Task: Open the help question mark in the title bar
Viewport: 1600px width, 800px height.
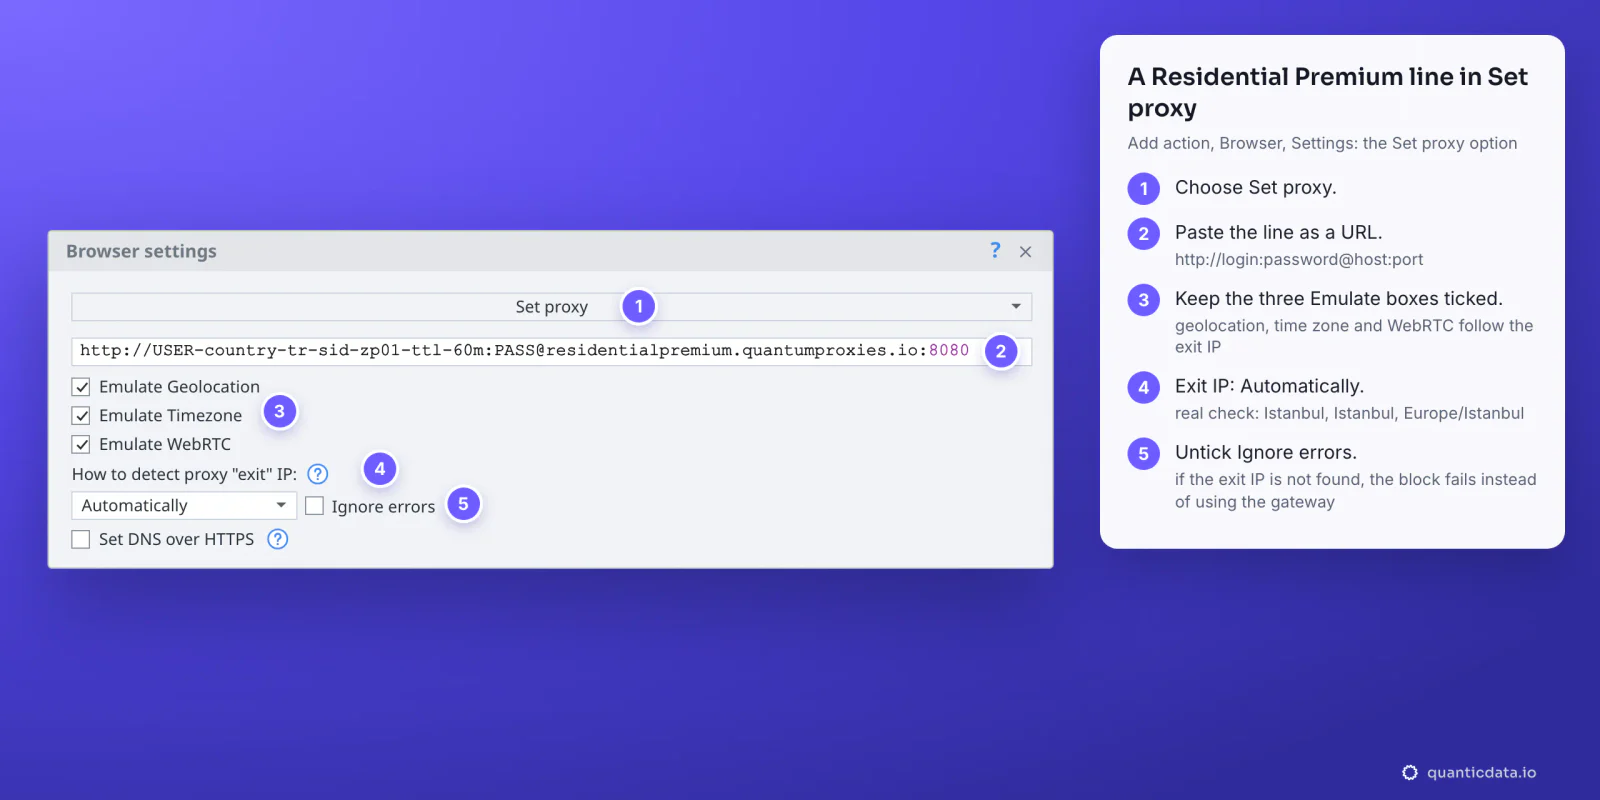Action: pos(995,250)
